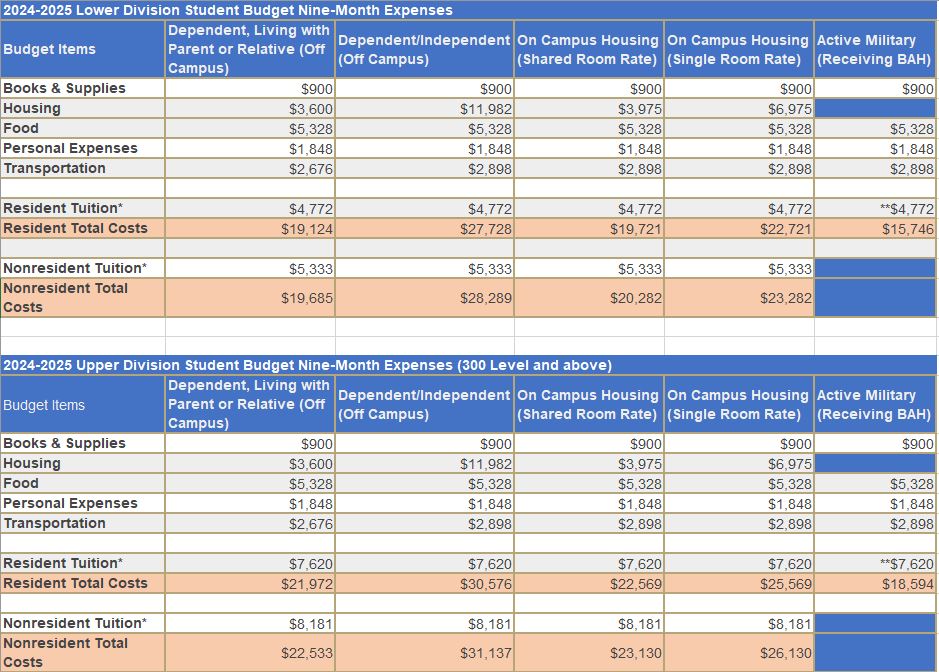Click the Lower Division **$4,772 tuition cell

click(x=906, y=208)
